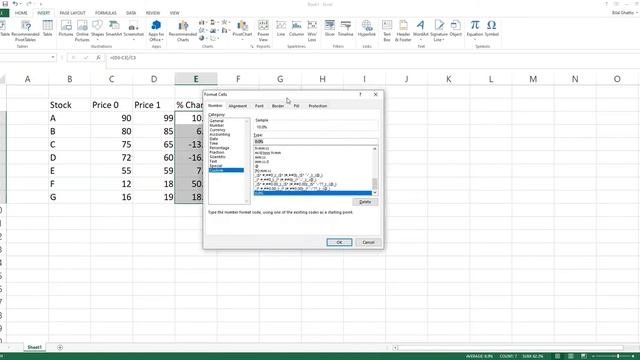Click the down arrow of the type list scrollbar
The height and width of the screenshot is (360, 640).
click(x=375, y=193)
